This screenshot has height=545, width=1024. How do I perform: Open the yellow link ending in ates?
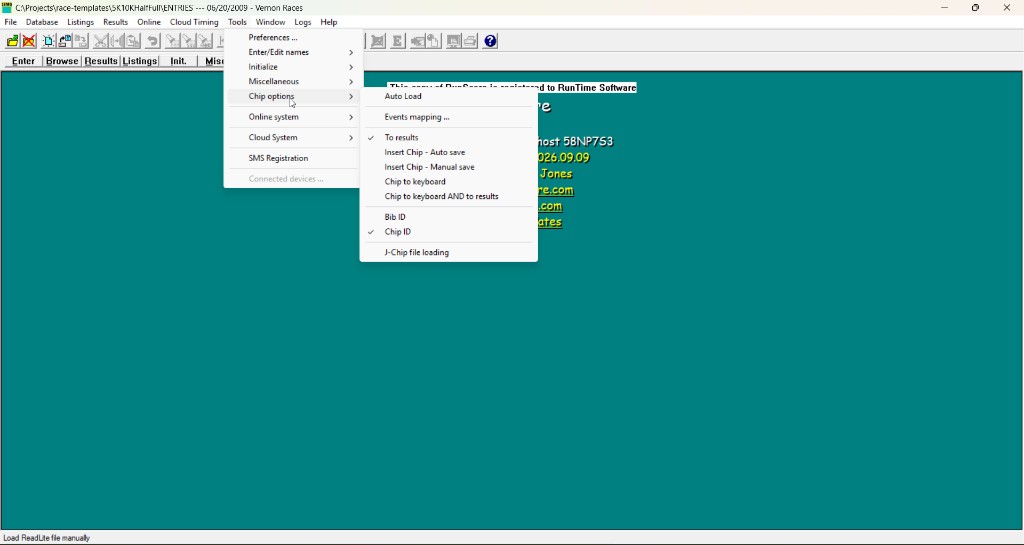pos(550,222)
